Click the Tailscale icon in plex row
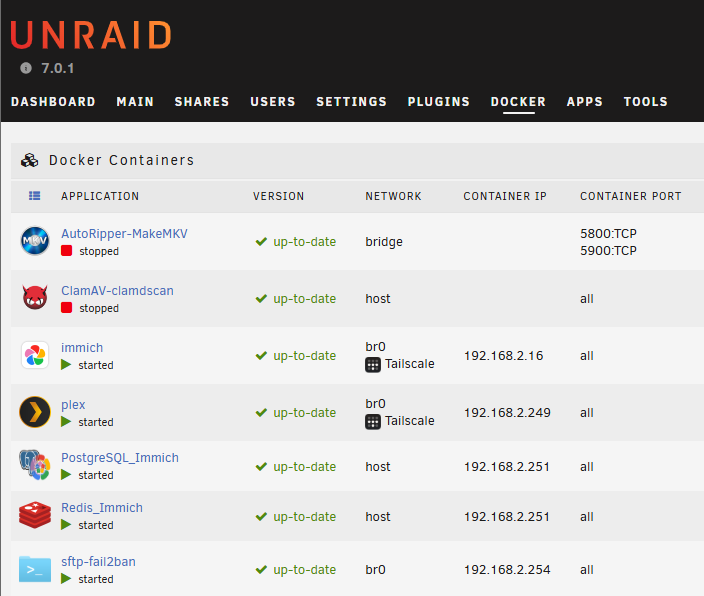This screenshot has height=596, width=704. [373, 422]
